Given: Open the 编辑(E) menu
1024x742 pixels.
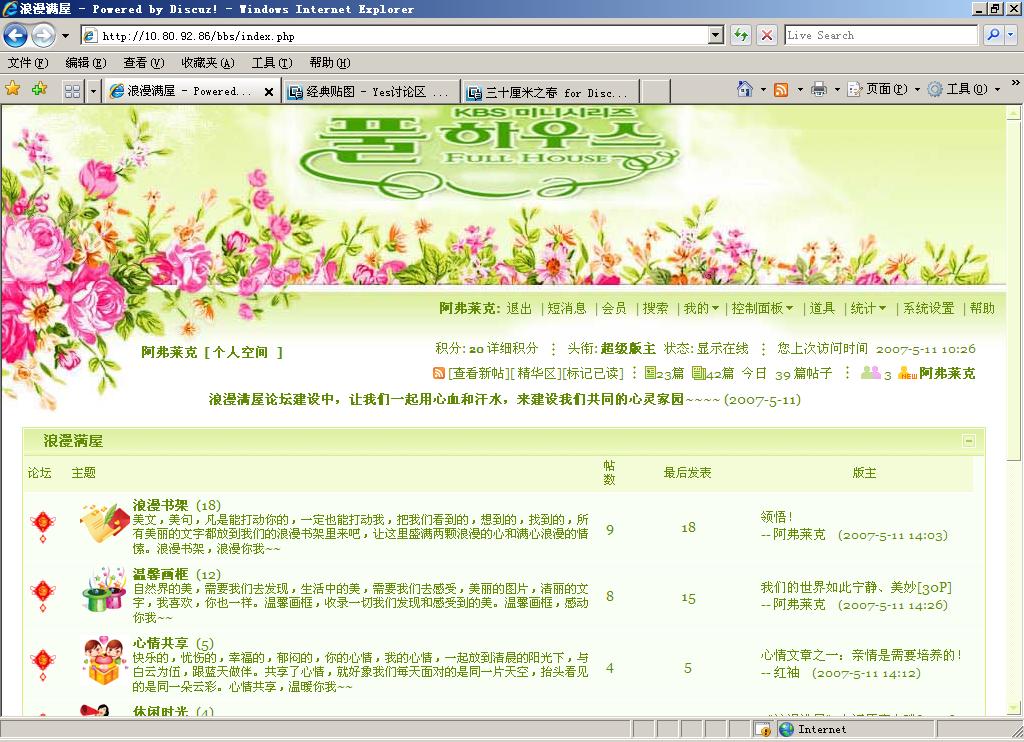Looking at the screenshot, I should click(x=86, y=63).
